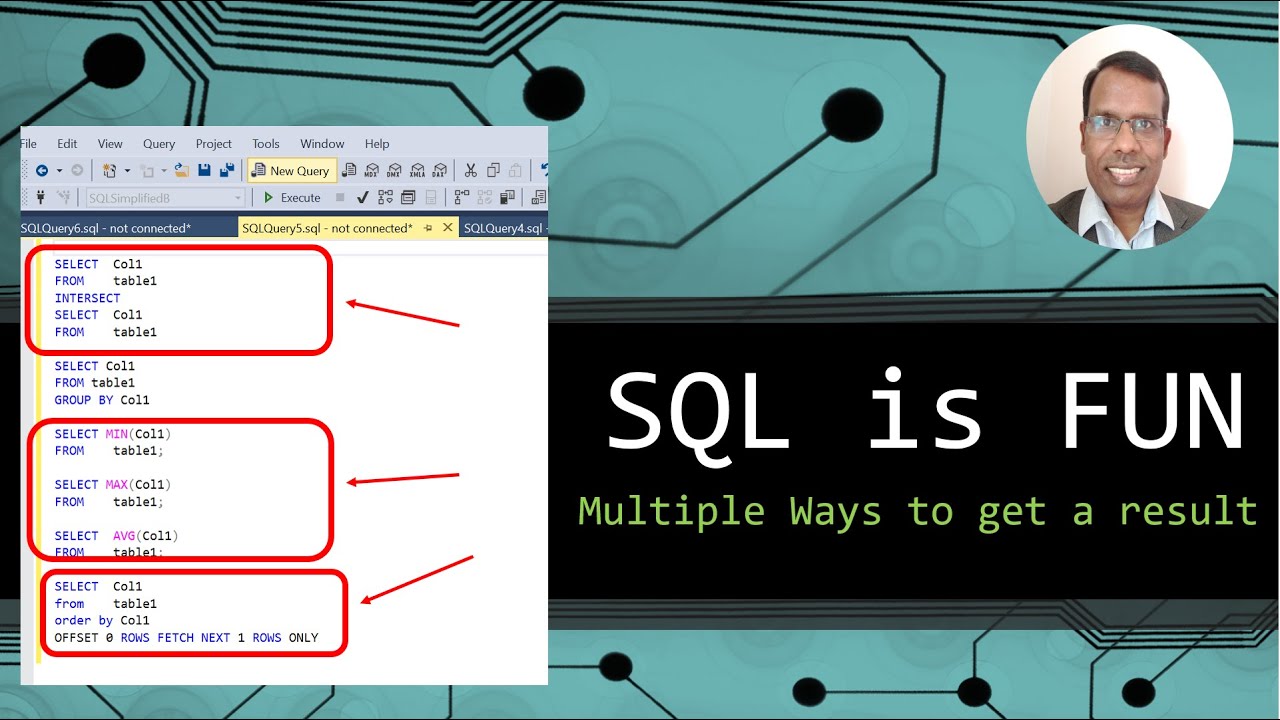Click the Connect plug icon
Screen dimensions: 1280x720
[x=40, y=197]
